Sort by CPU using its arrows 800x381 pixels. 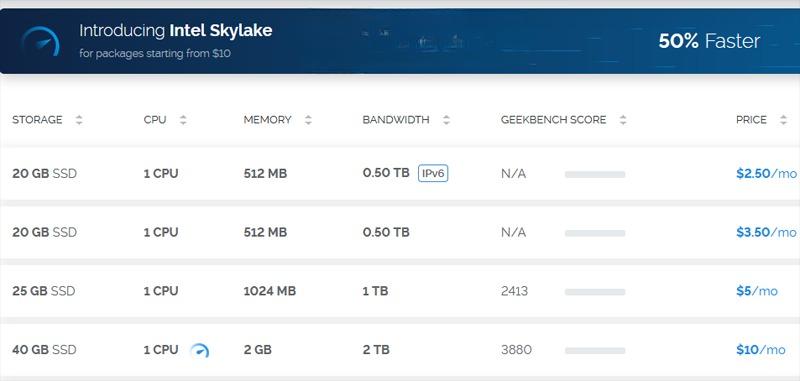click(x=183, y=120)
